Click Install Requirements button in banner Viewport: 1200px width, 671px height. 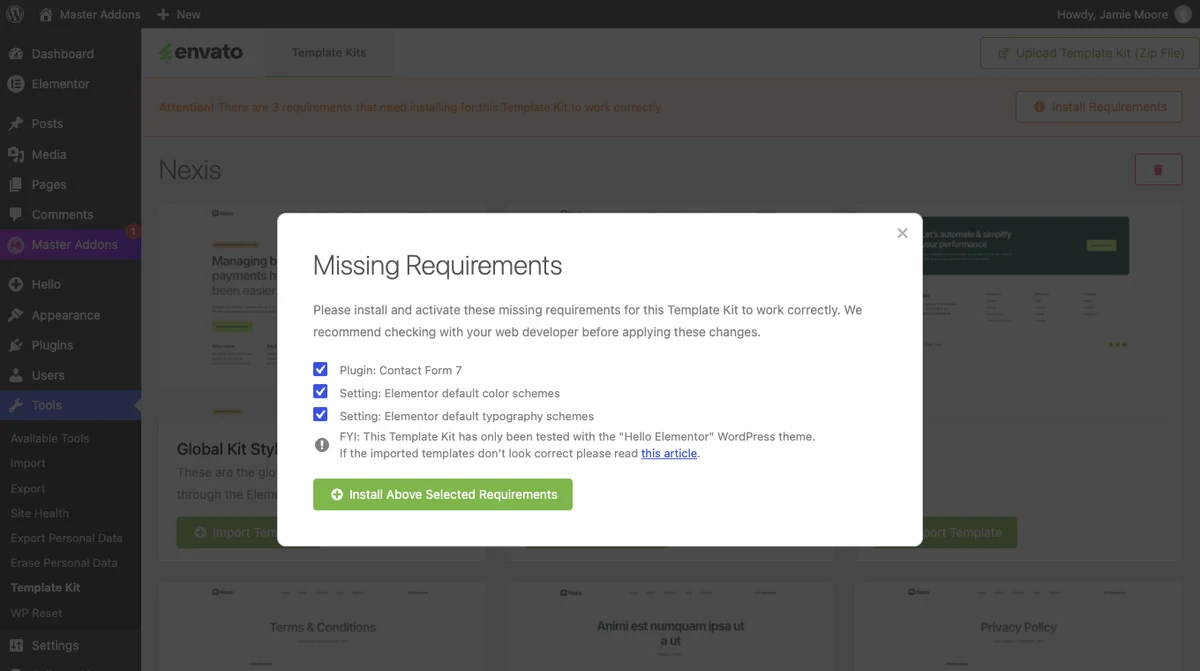pos(1099,107)
